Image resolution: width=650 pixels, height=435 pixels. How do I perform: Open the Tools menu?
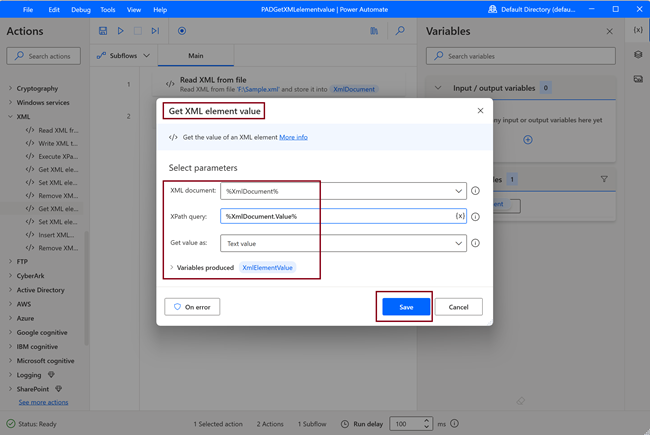click(107, 9)
